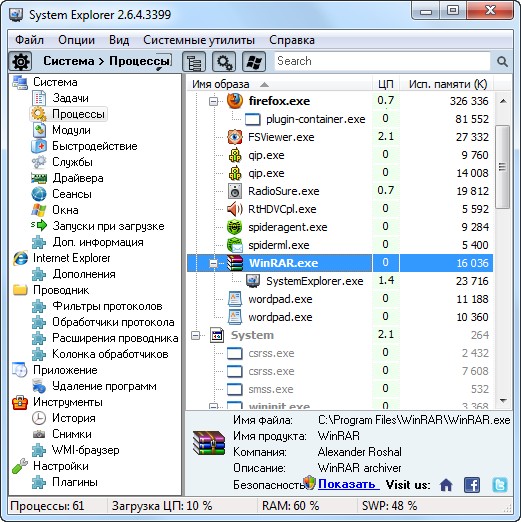The height and width of the screenshot is (522, 521).
Task: Click the Процессы gear icon in the sidebar
Action: point(39,114)
